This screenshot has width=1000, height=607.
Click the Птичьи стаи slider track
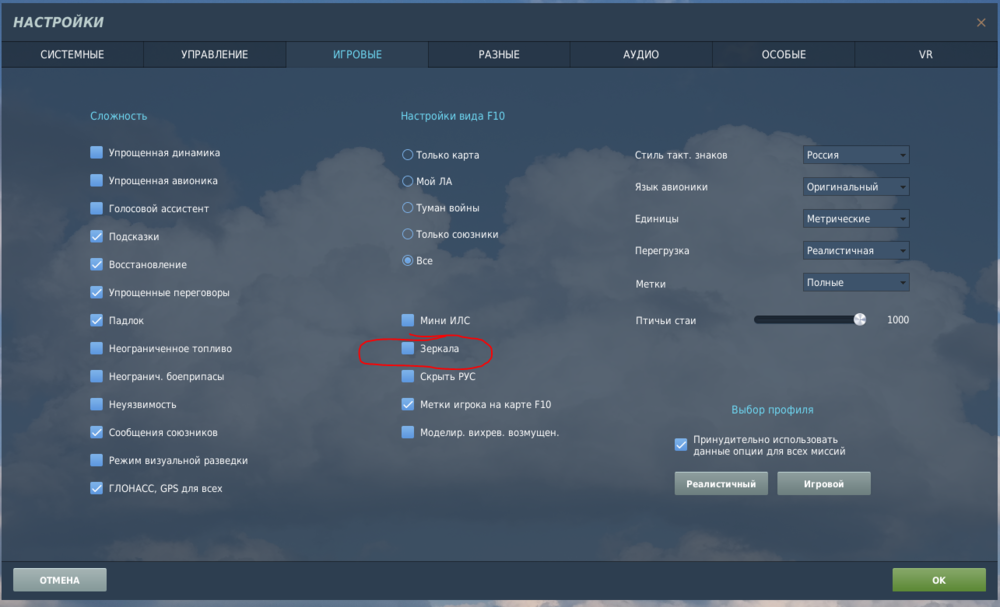click(808, 319)
